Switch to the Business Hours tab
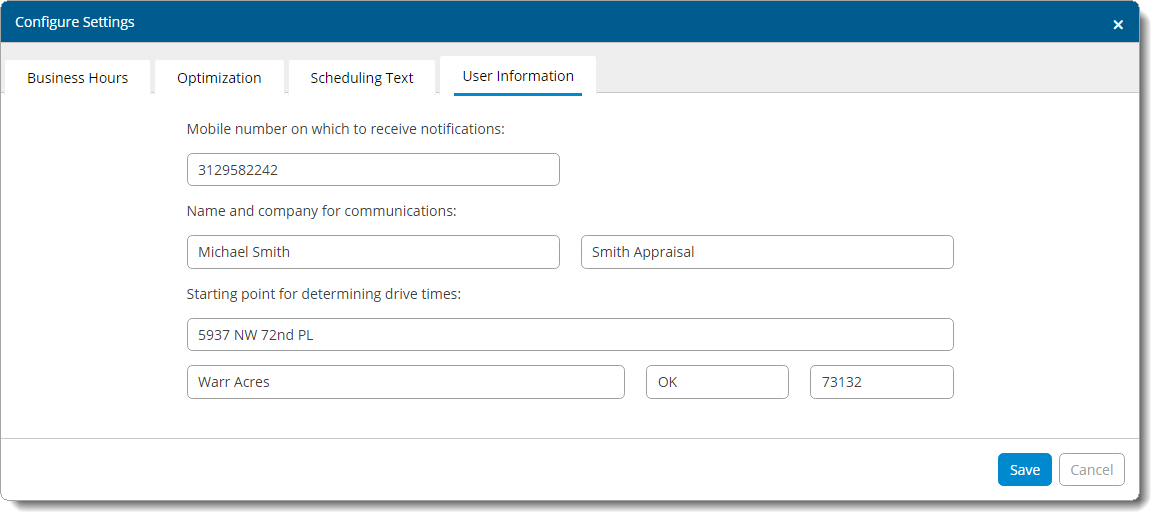This screenshot has height=521, width=1160. tap(77, 78)
